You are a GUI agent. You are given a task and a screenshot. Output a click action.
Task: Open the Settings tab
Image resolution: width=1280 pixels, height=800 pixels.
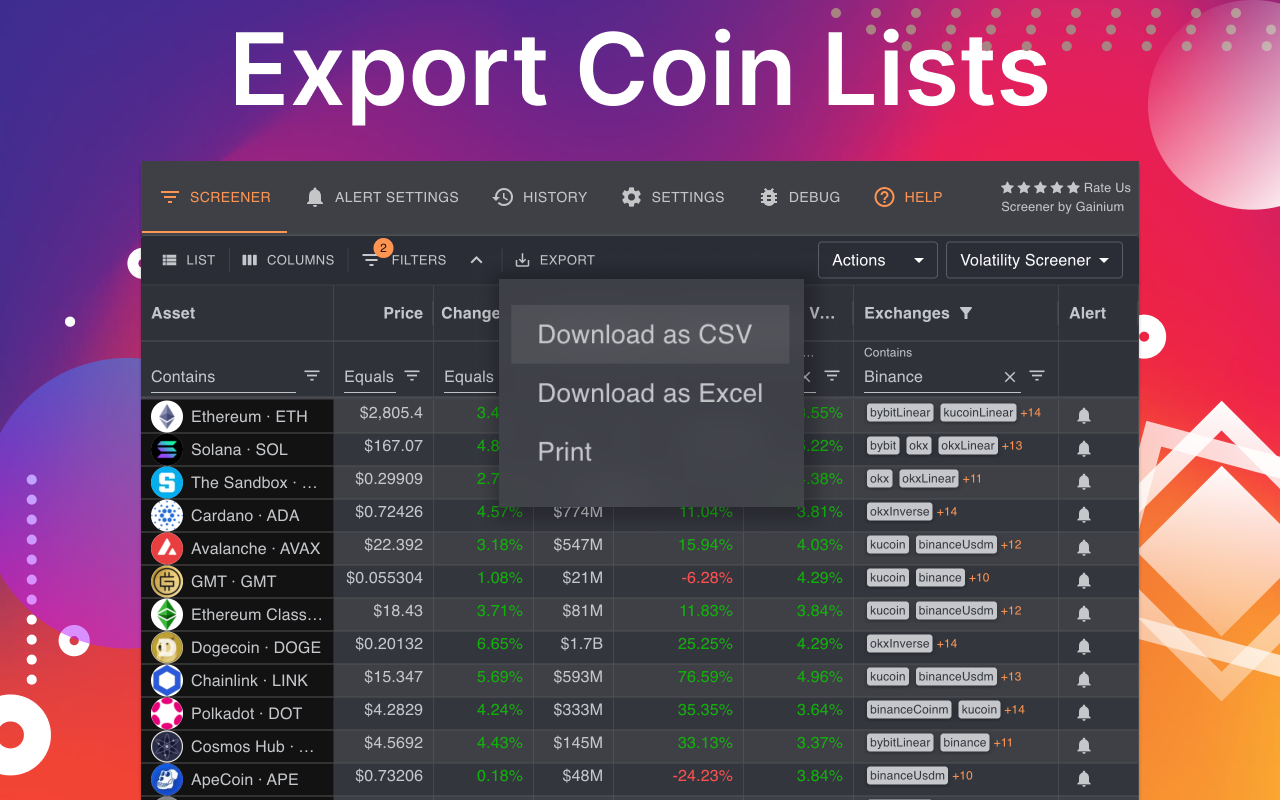point(672,197)
